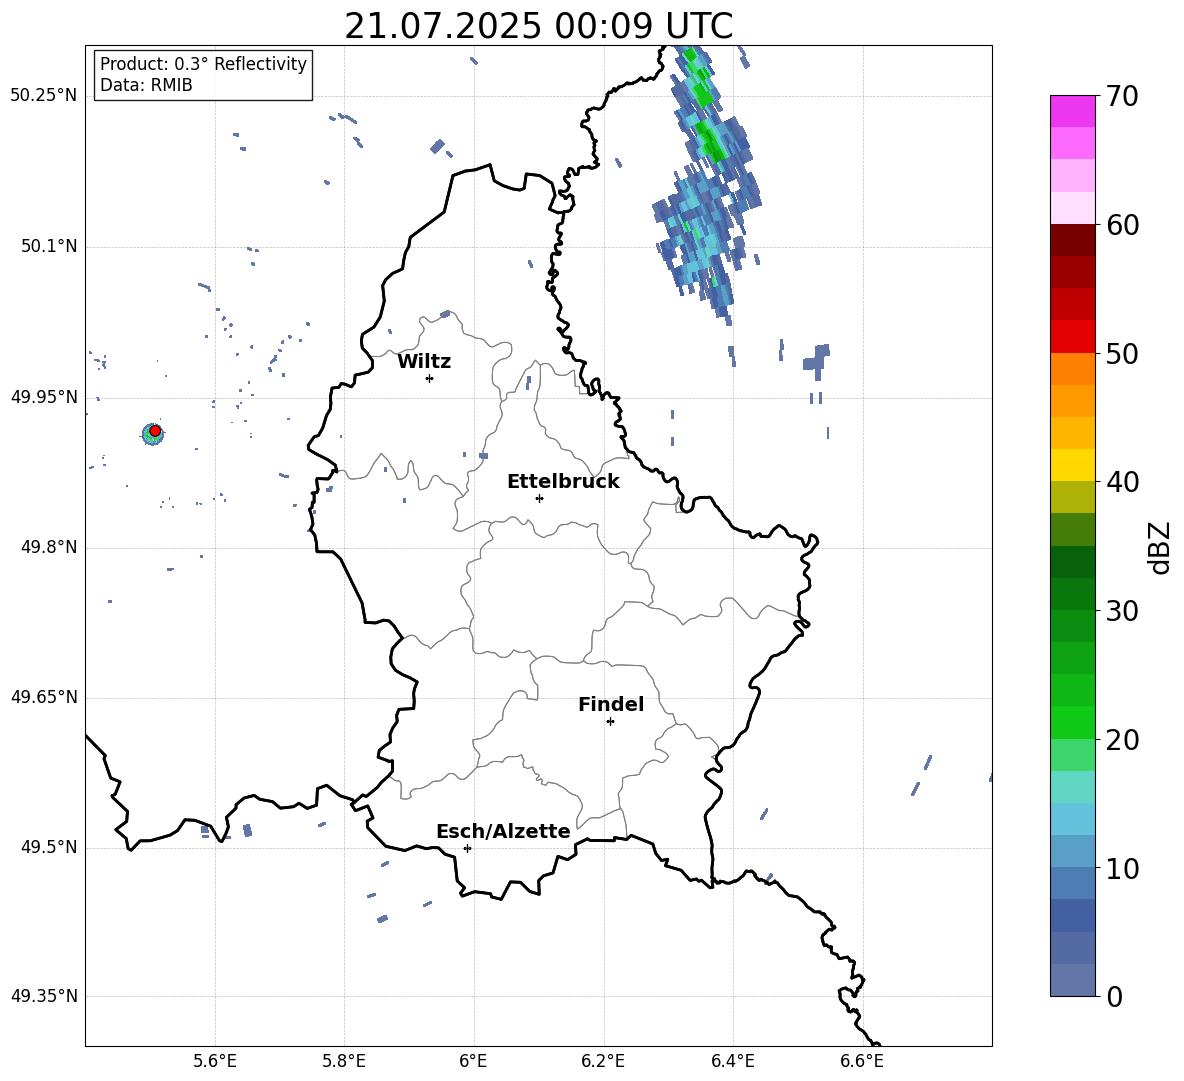Click the 'Product: 0.3° Reflectivity' text

click(x=203, y=64)
